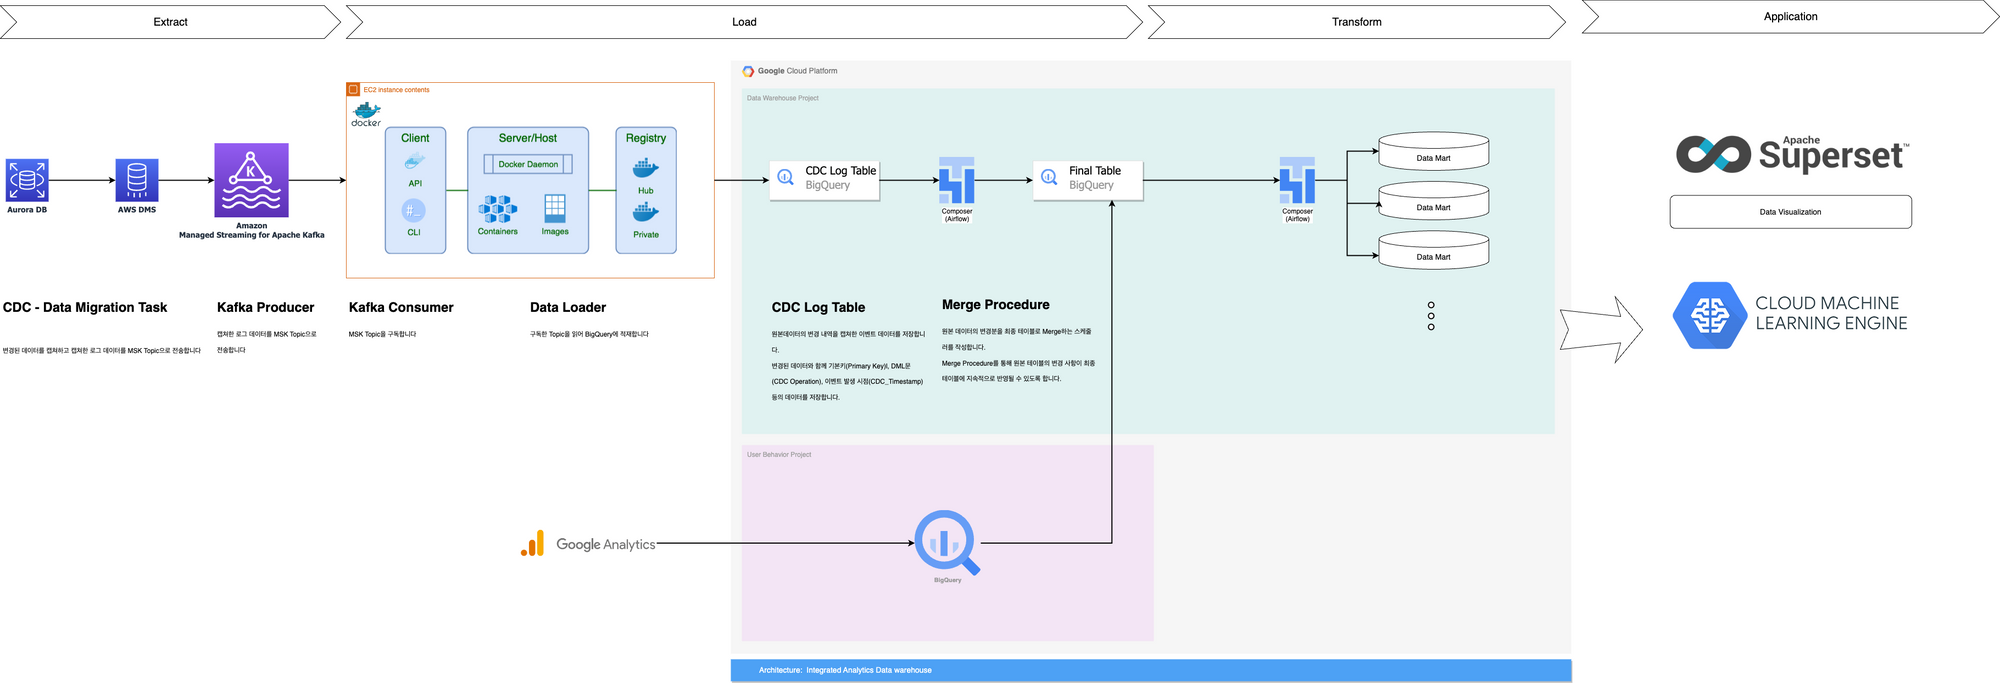Viewport: 2000px width, 683px height.
Task: Click the Aurora DB icon
Action: coord(27,180)
